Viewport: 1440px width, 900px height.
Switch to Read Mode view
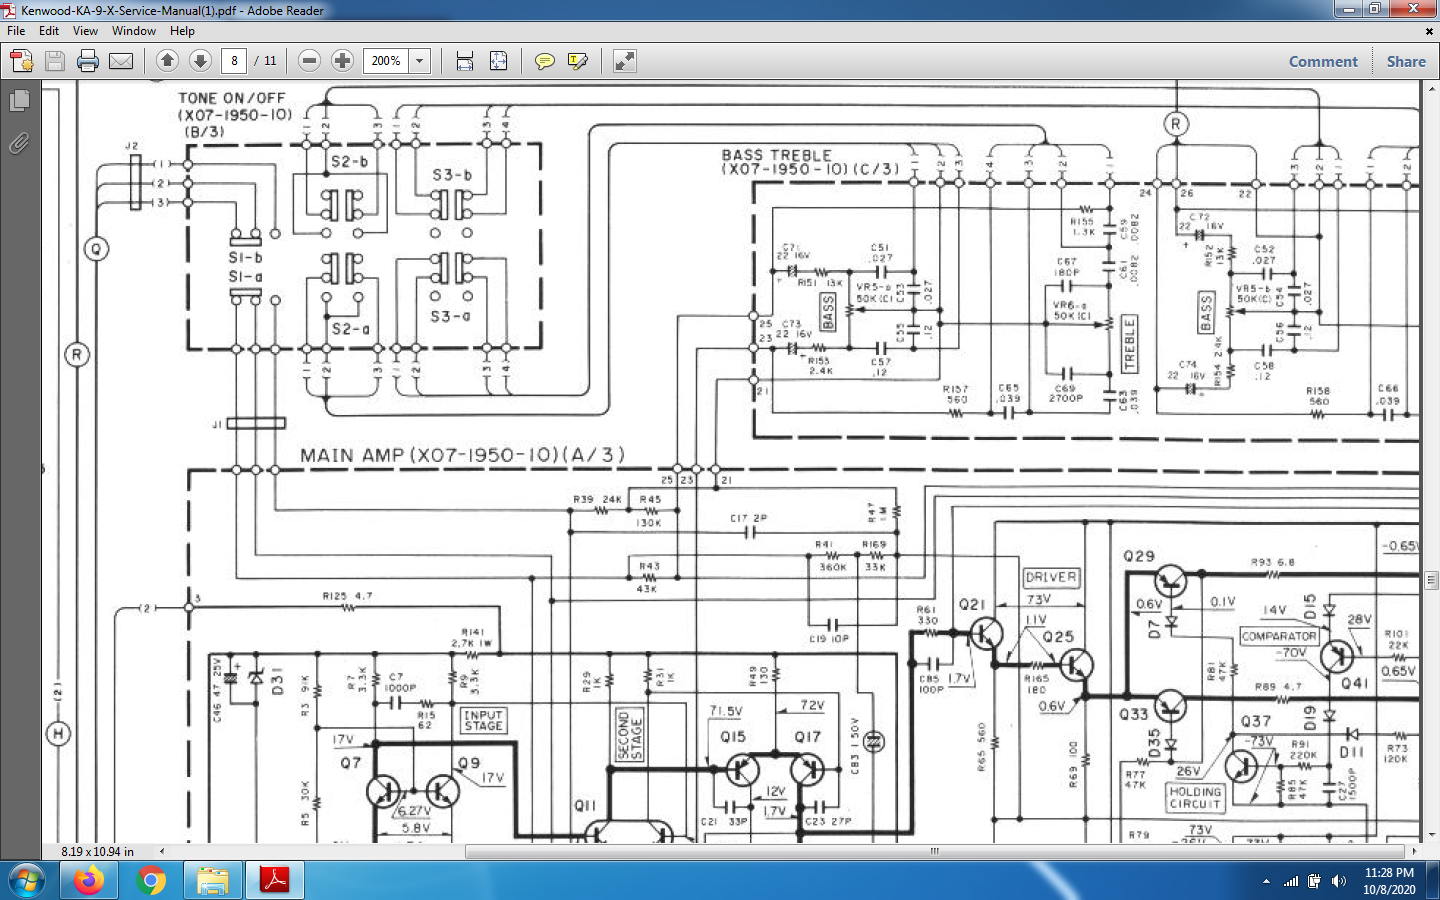pyautogui.click(x=625, y=61)
